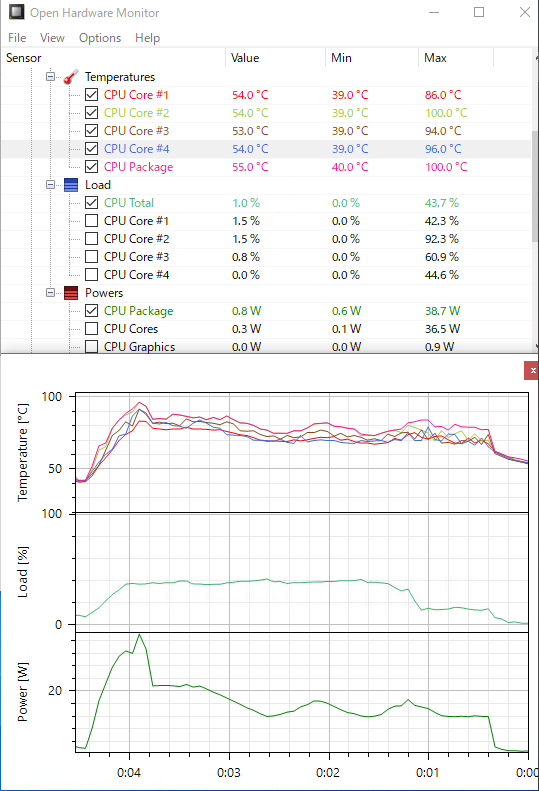Uncheck CPU Total load plot

(x=91, y=203)
